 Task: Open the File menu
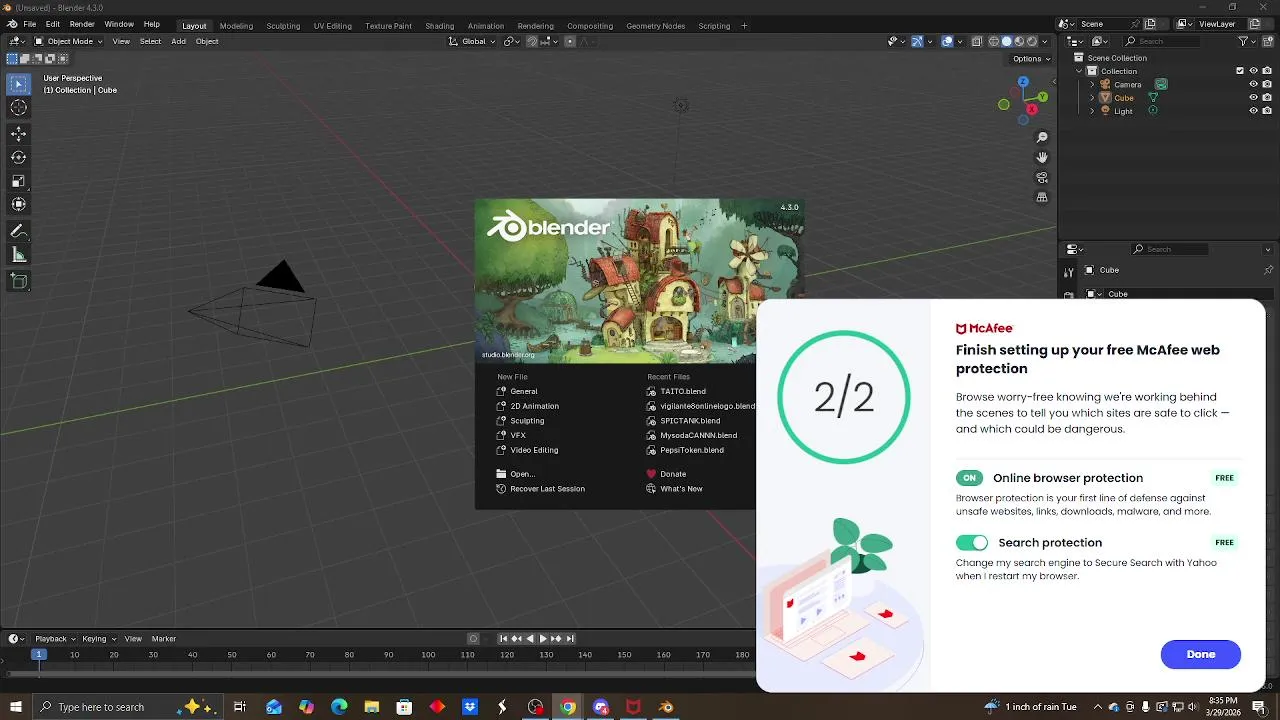pyautogui.click(x=29, y=24)
